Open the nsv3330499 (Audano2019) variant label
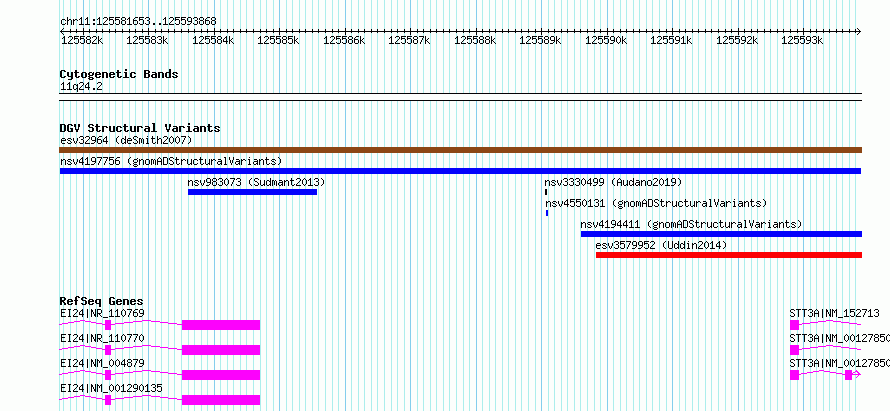 [x=613, y=182]
